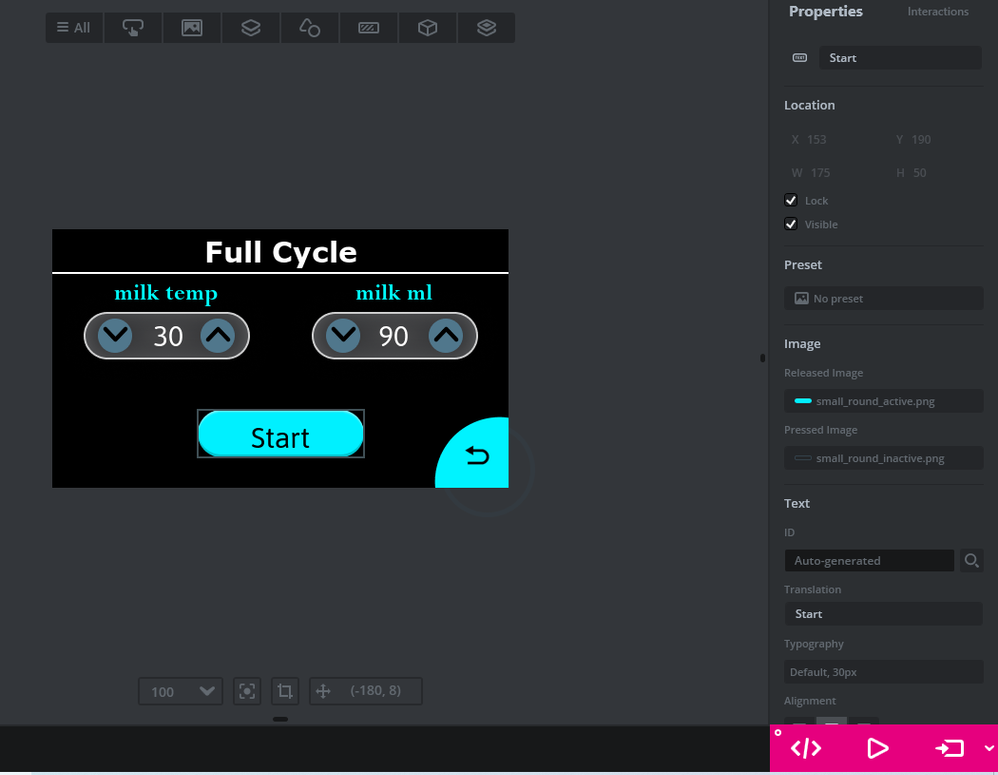The image size is (998, 775).
Task: Increase milk ml with up arrow
Action: coord(446,335)
